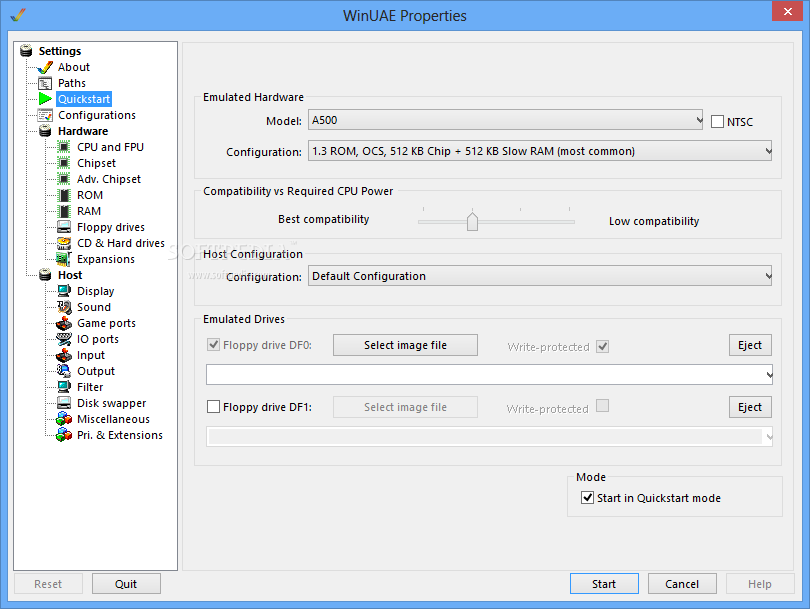Click the Display monitor icon
Screen dimensions: 810x609
pos(64,291)
